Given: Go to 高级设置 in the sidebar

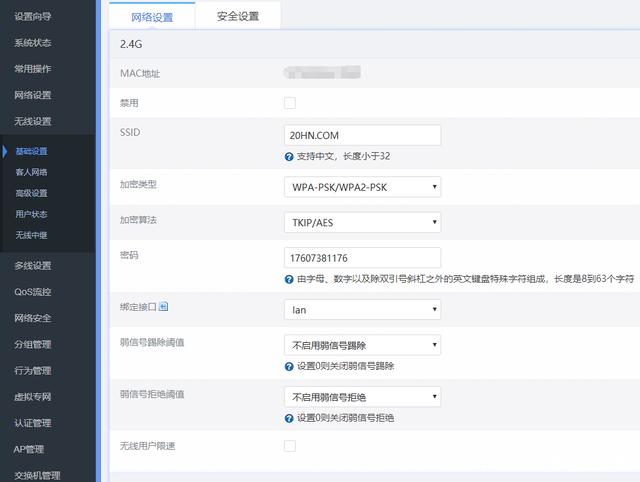Looking at the screenshot, I should [31, 193].
